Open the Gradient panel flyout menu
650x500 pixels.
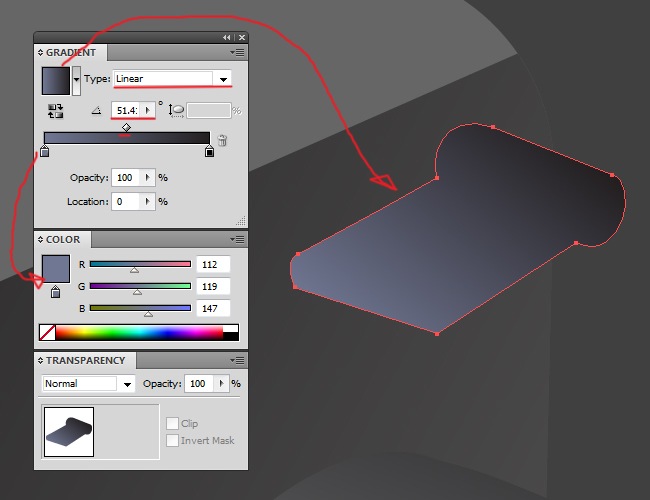237,53
